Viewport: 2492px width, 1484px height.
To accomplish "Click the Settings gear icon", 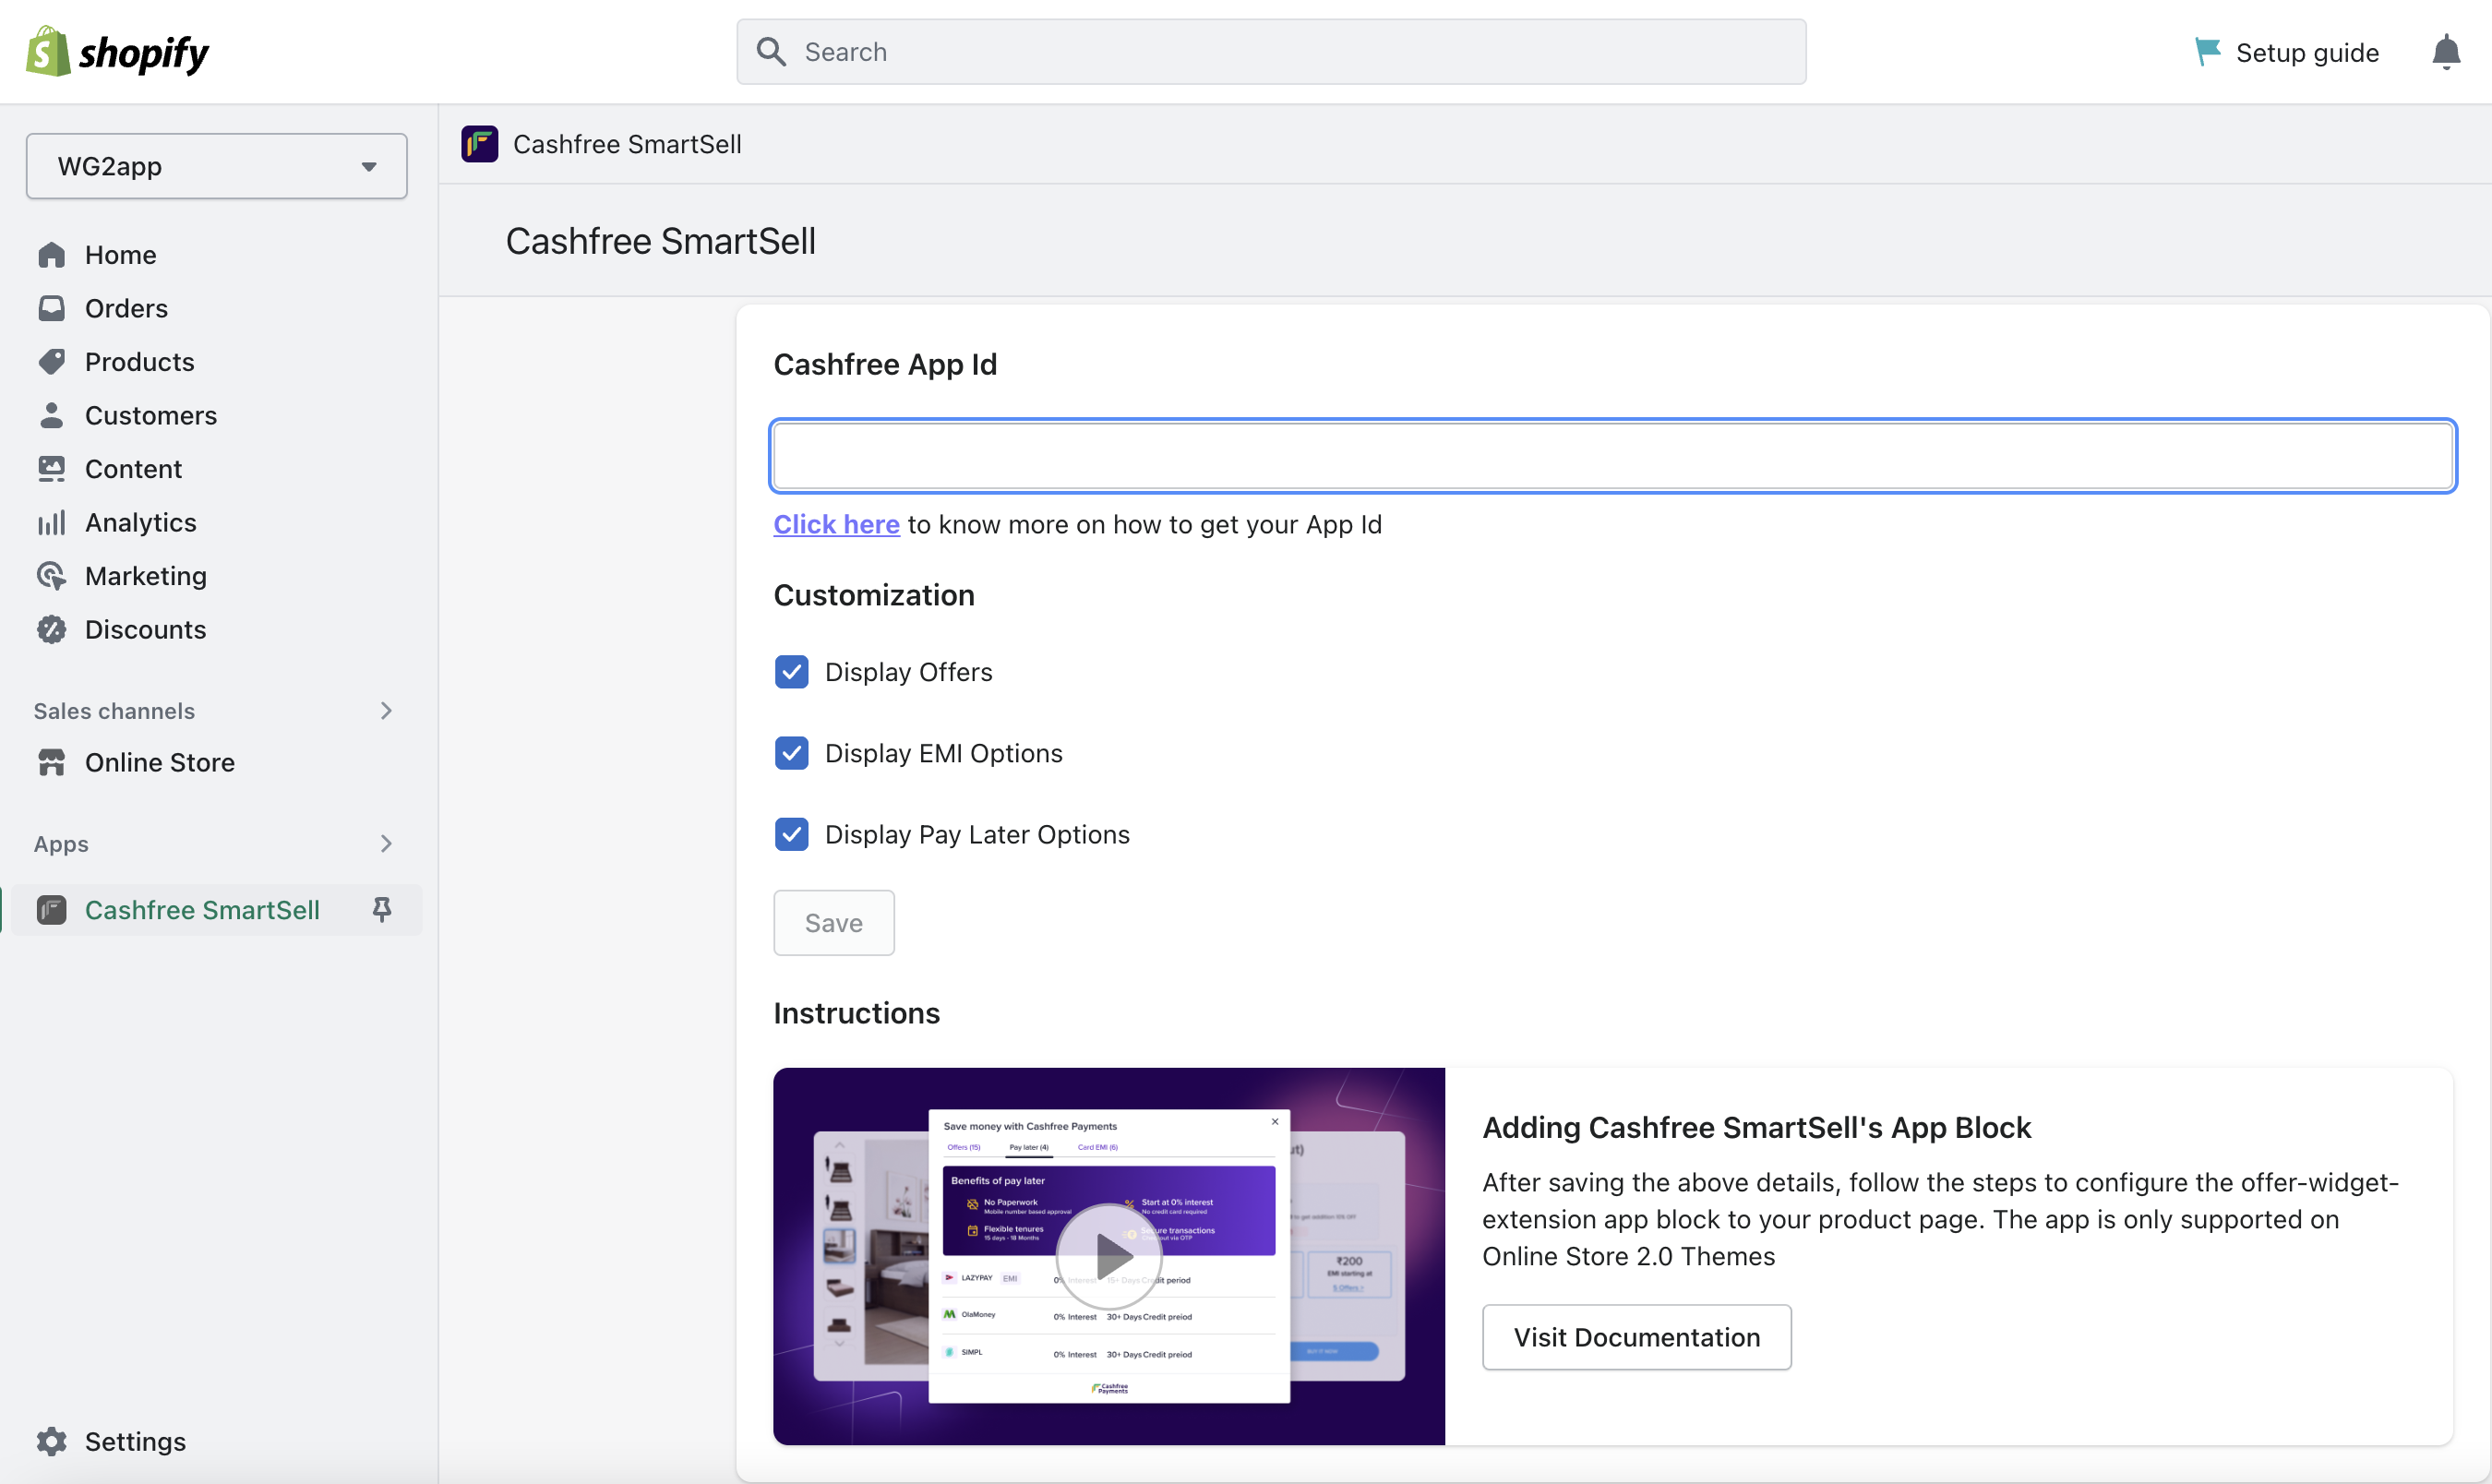I will click(x=52, y=1441).
